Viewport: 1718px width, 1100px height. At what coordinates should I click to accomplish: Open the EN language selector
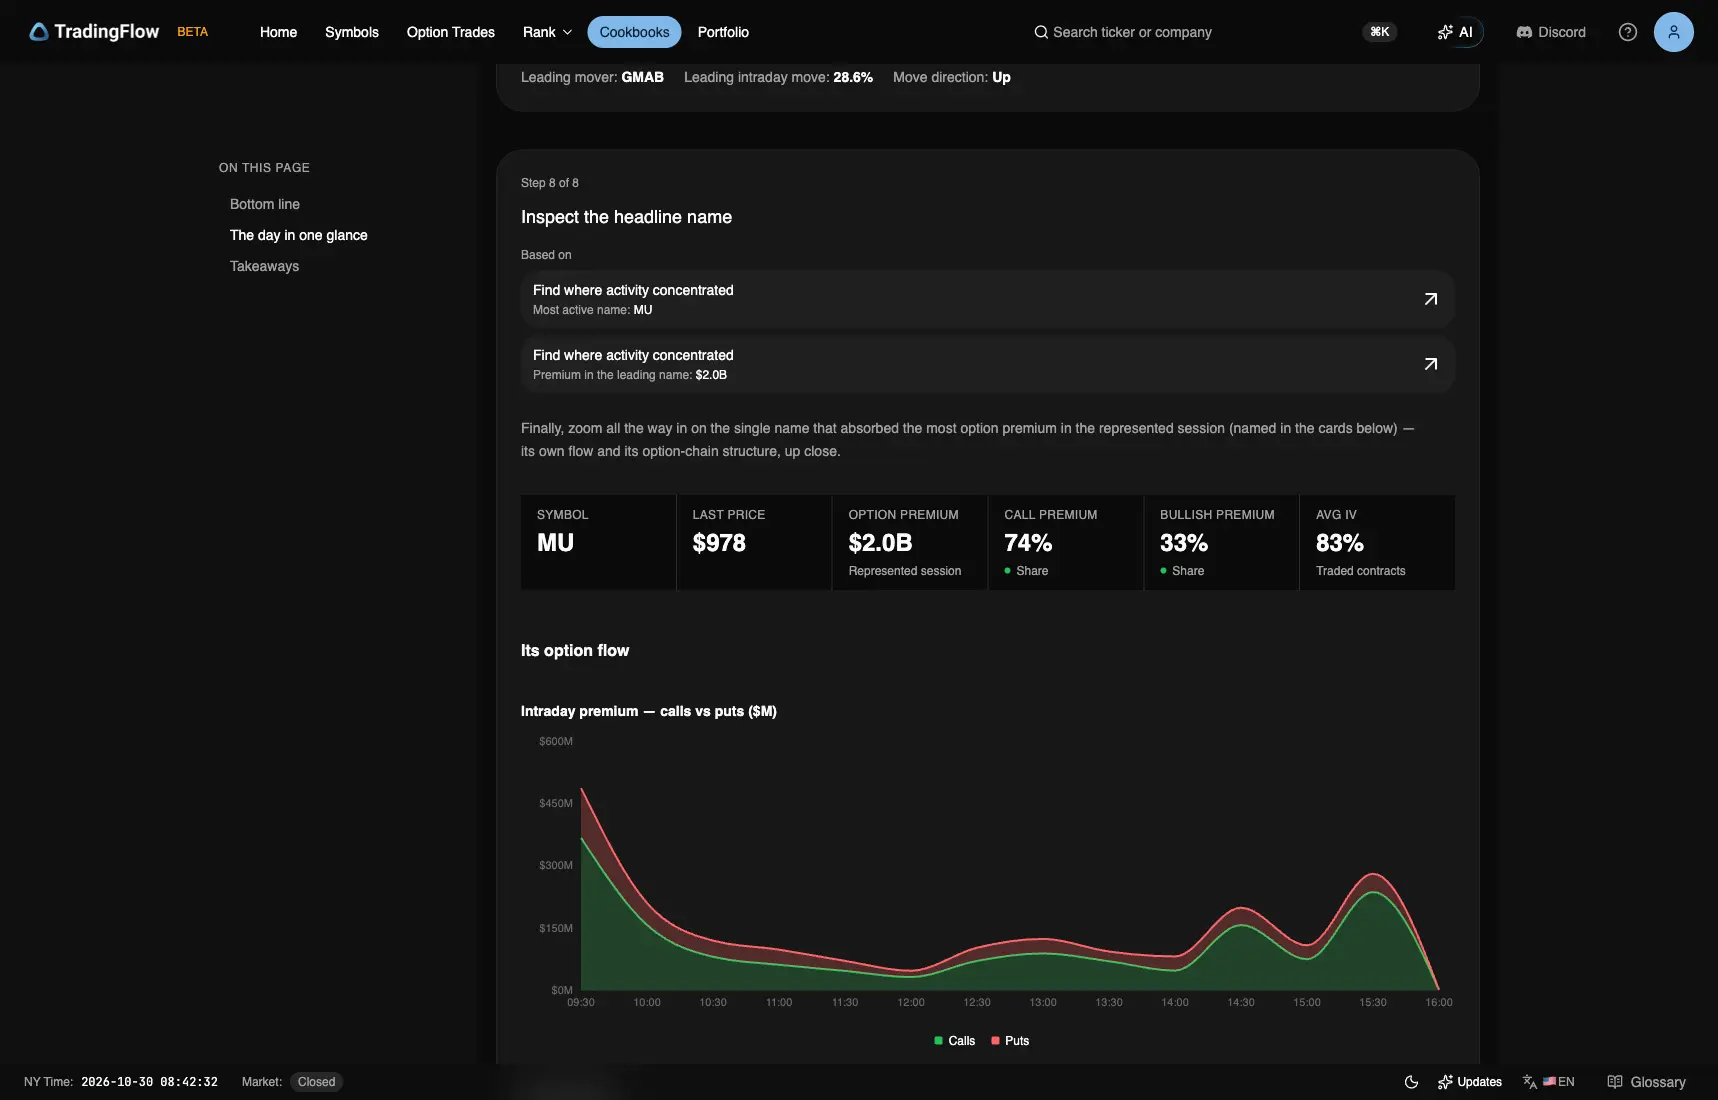coord(1559,1082)
